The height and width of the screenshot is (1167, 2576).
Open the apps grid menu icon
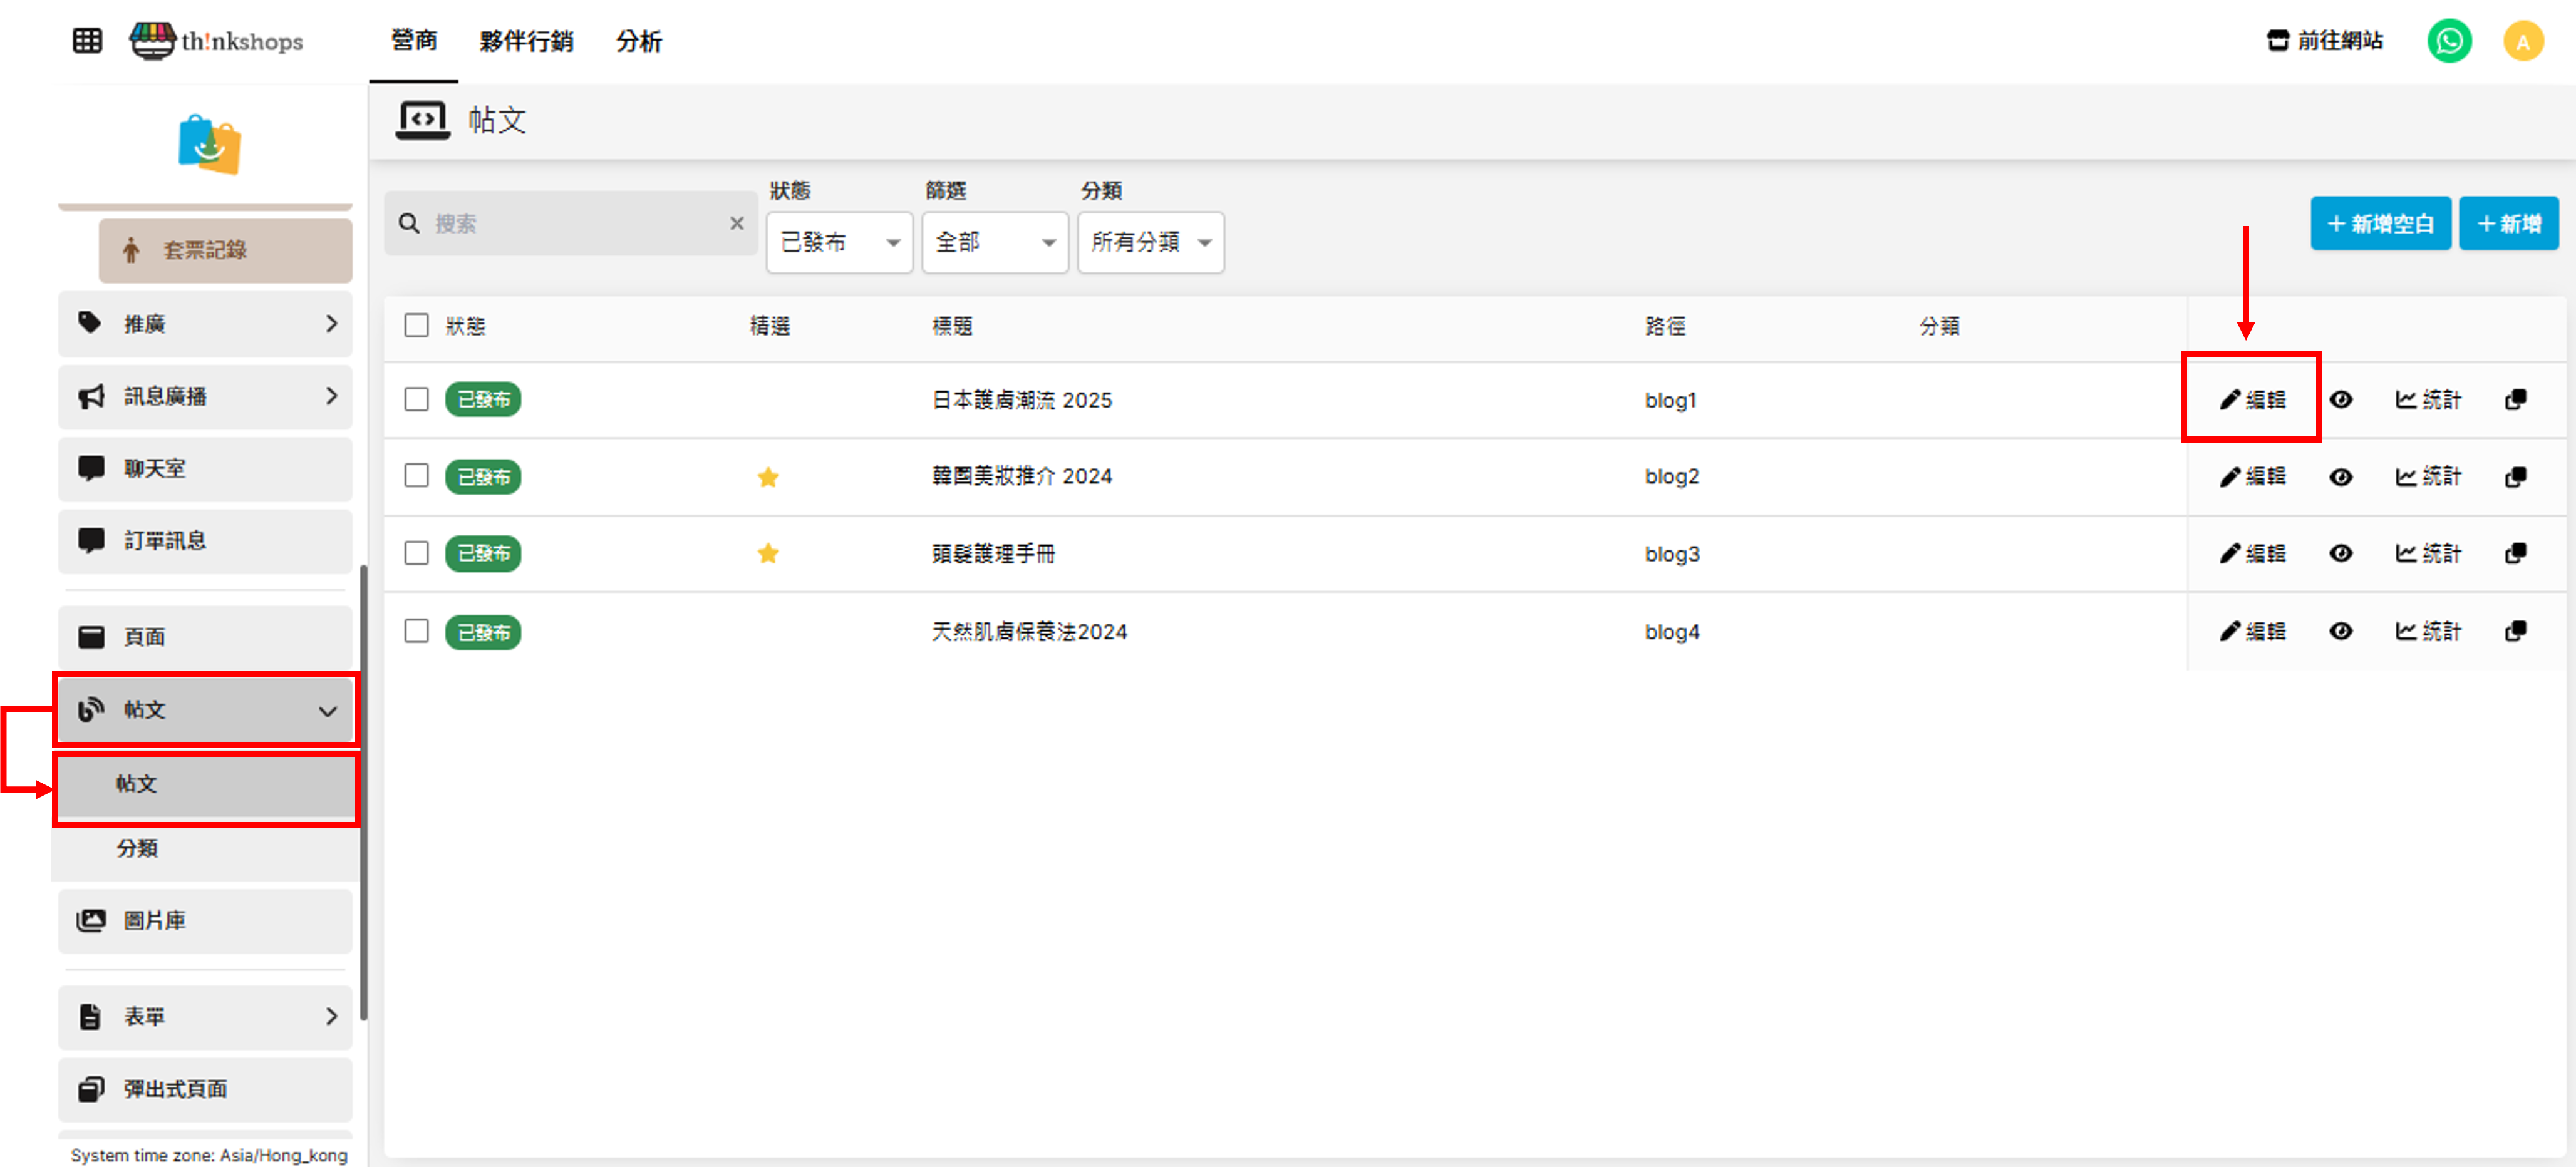pyautogui.click(x=87, y=41)
